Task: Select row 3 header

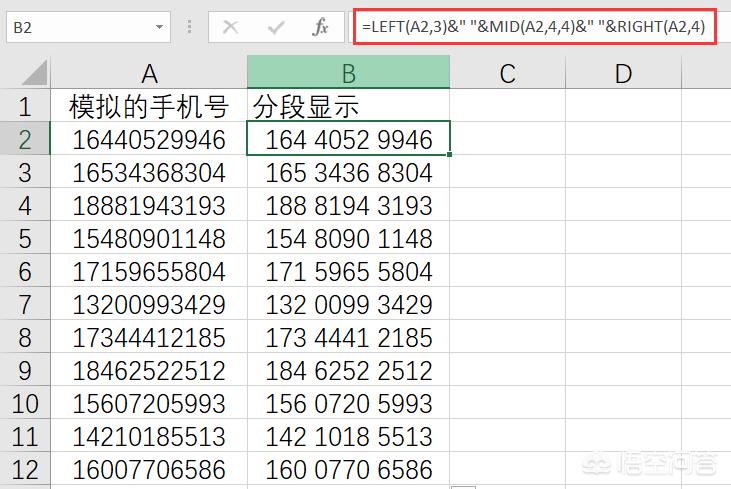Action: (x=25, y=172)
